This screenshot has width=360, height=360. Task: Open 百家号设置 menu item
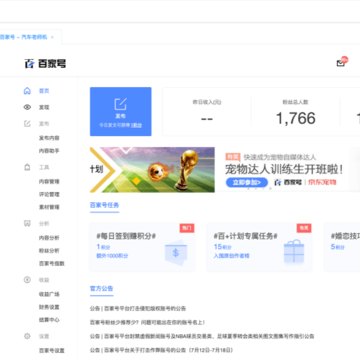tap(52, 351)
